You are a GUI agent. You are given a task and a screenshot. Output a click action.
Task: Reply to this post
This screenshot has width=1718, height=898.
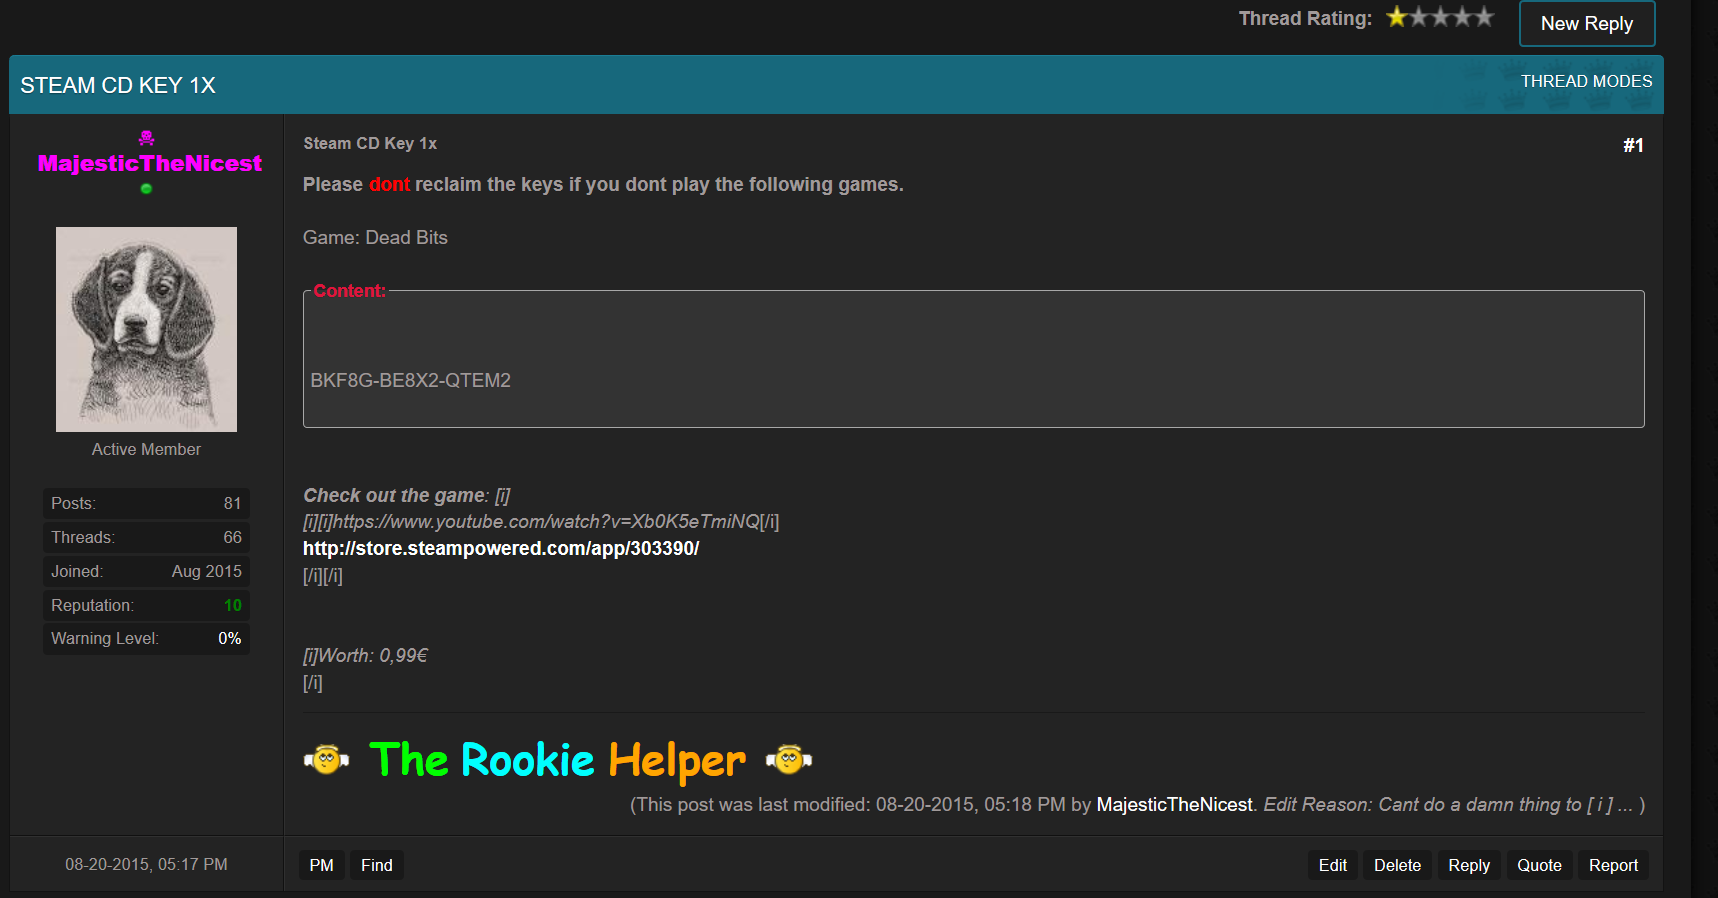pyautogui.click(x=1469, y=865)
